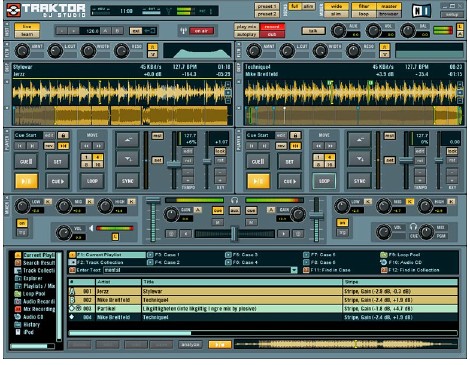Toggle the on air button

[201, 31]
